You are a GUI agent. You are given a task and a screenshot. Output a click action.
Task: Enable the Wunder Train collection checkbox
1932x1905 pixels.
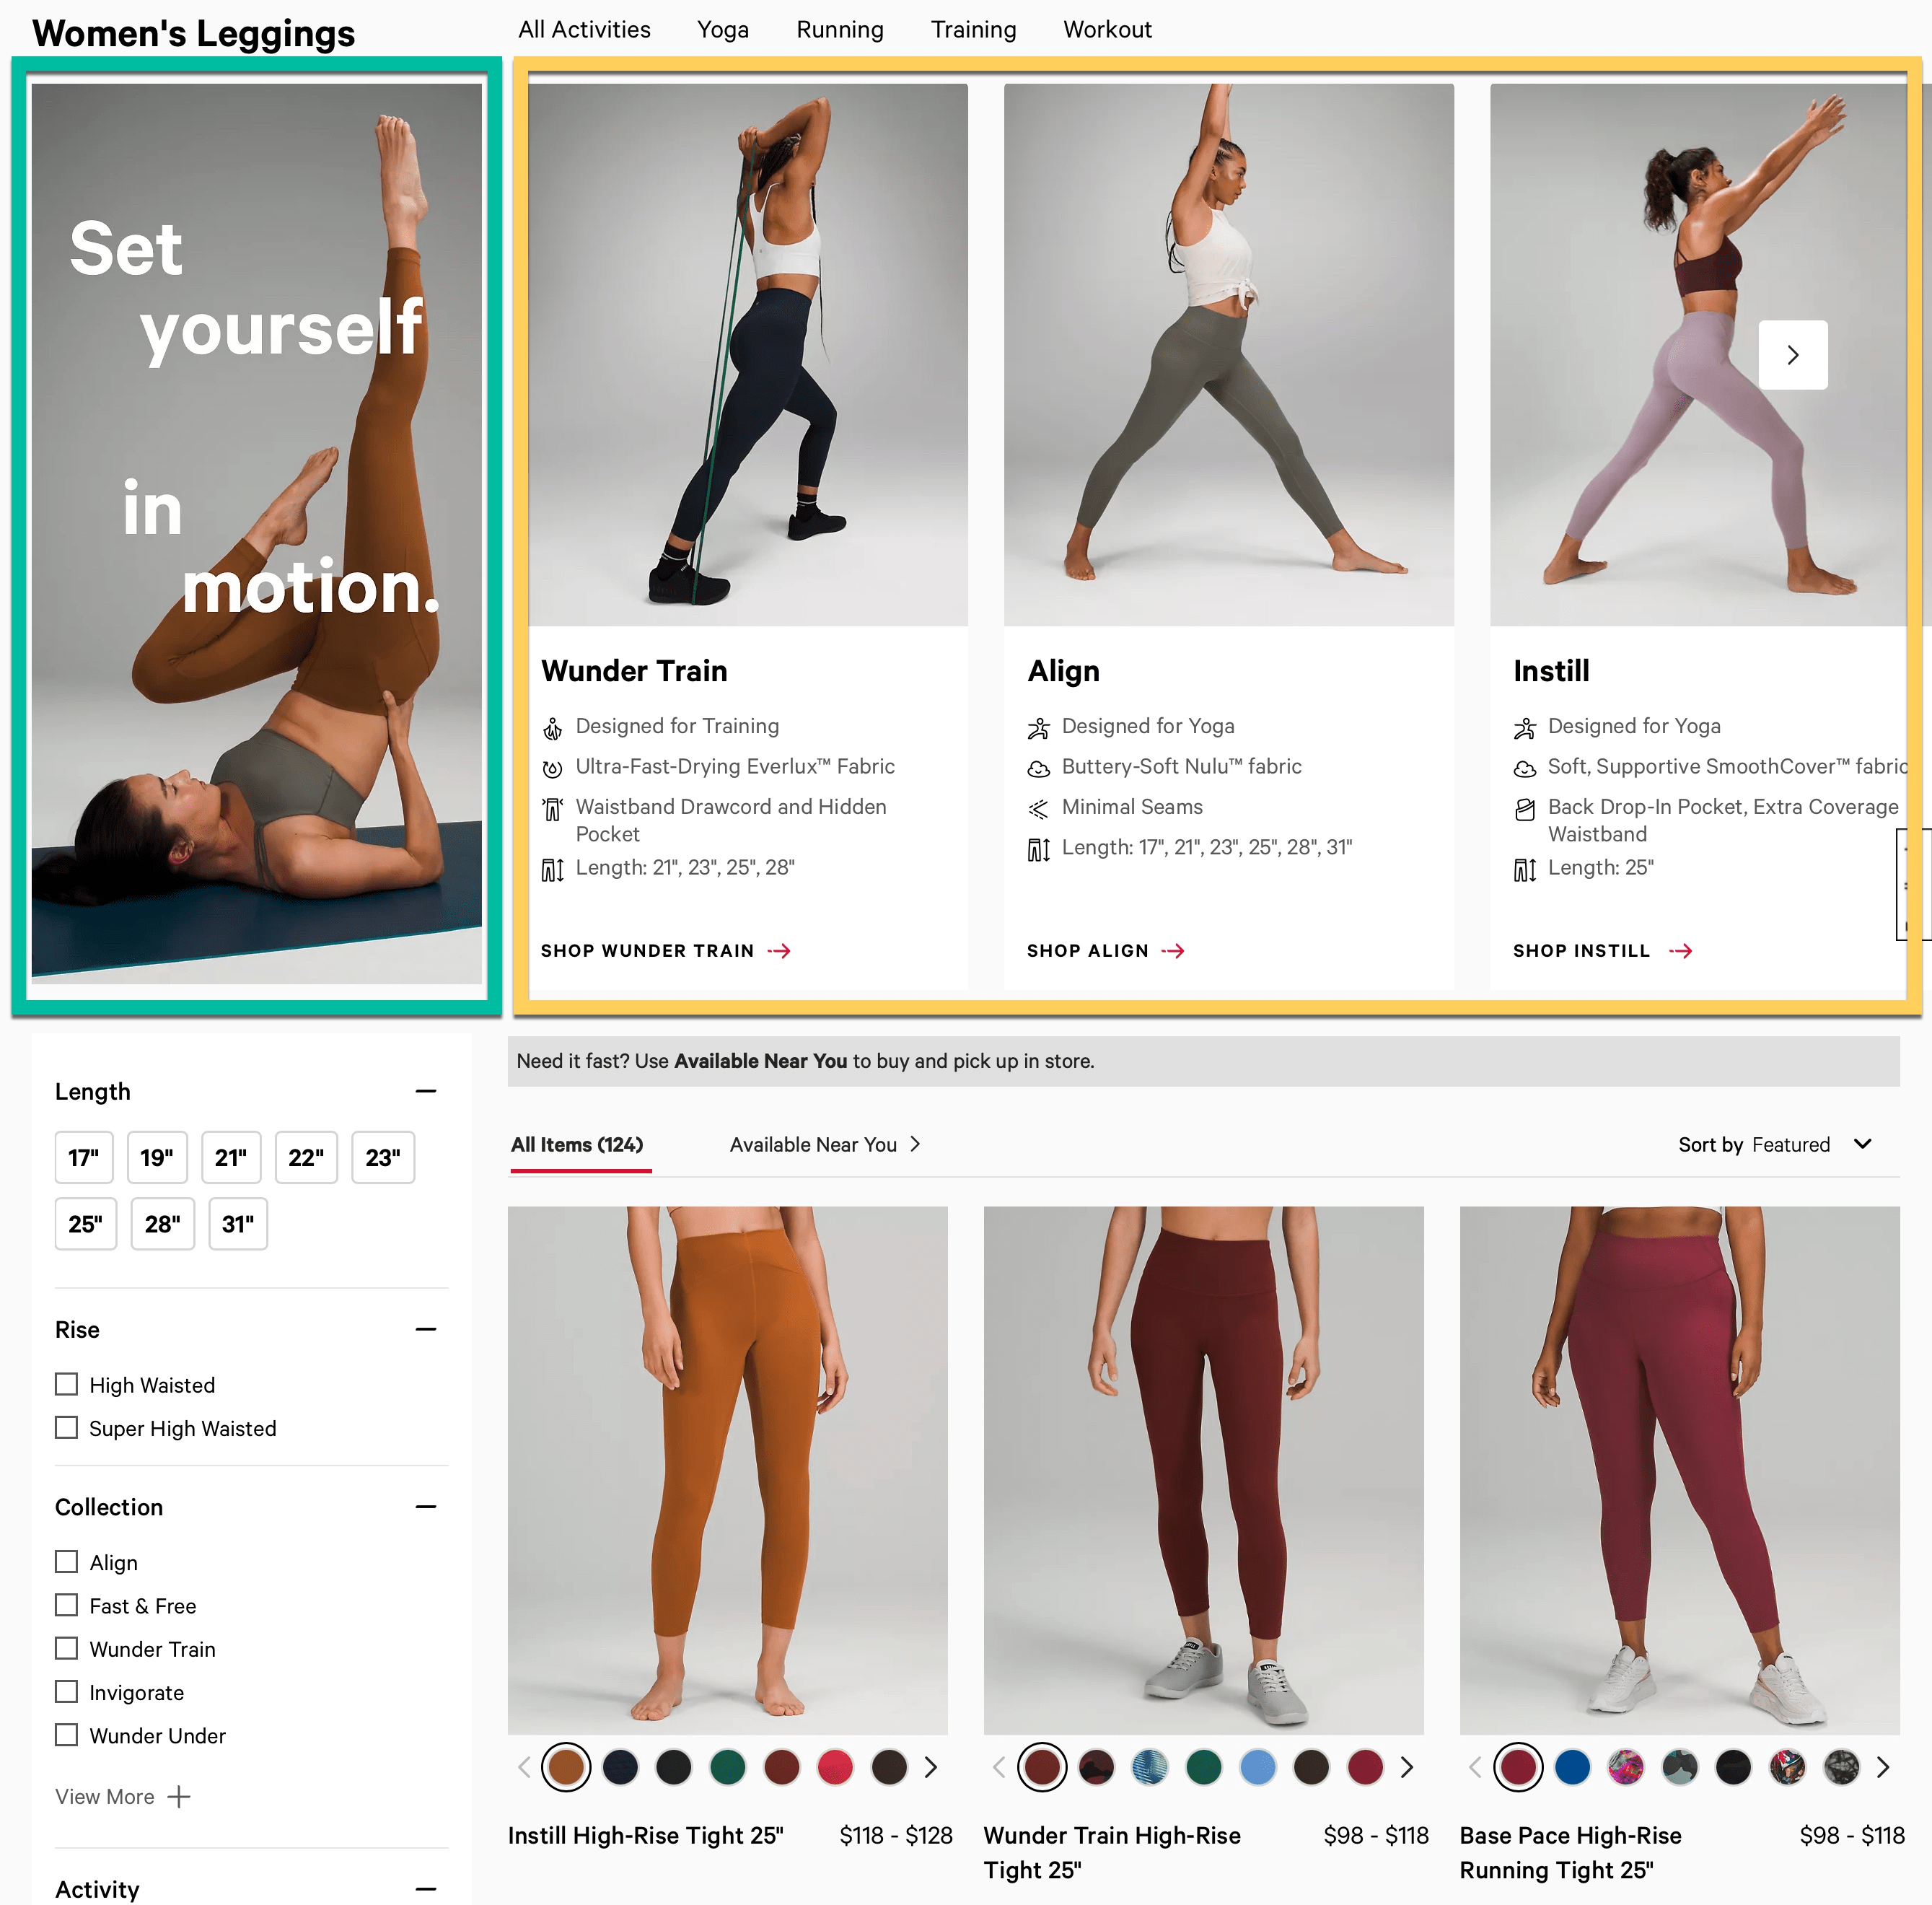(67, 1648)
